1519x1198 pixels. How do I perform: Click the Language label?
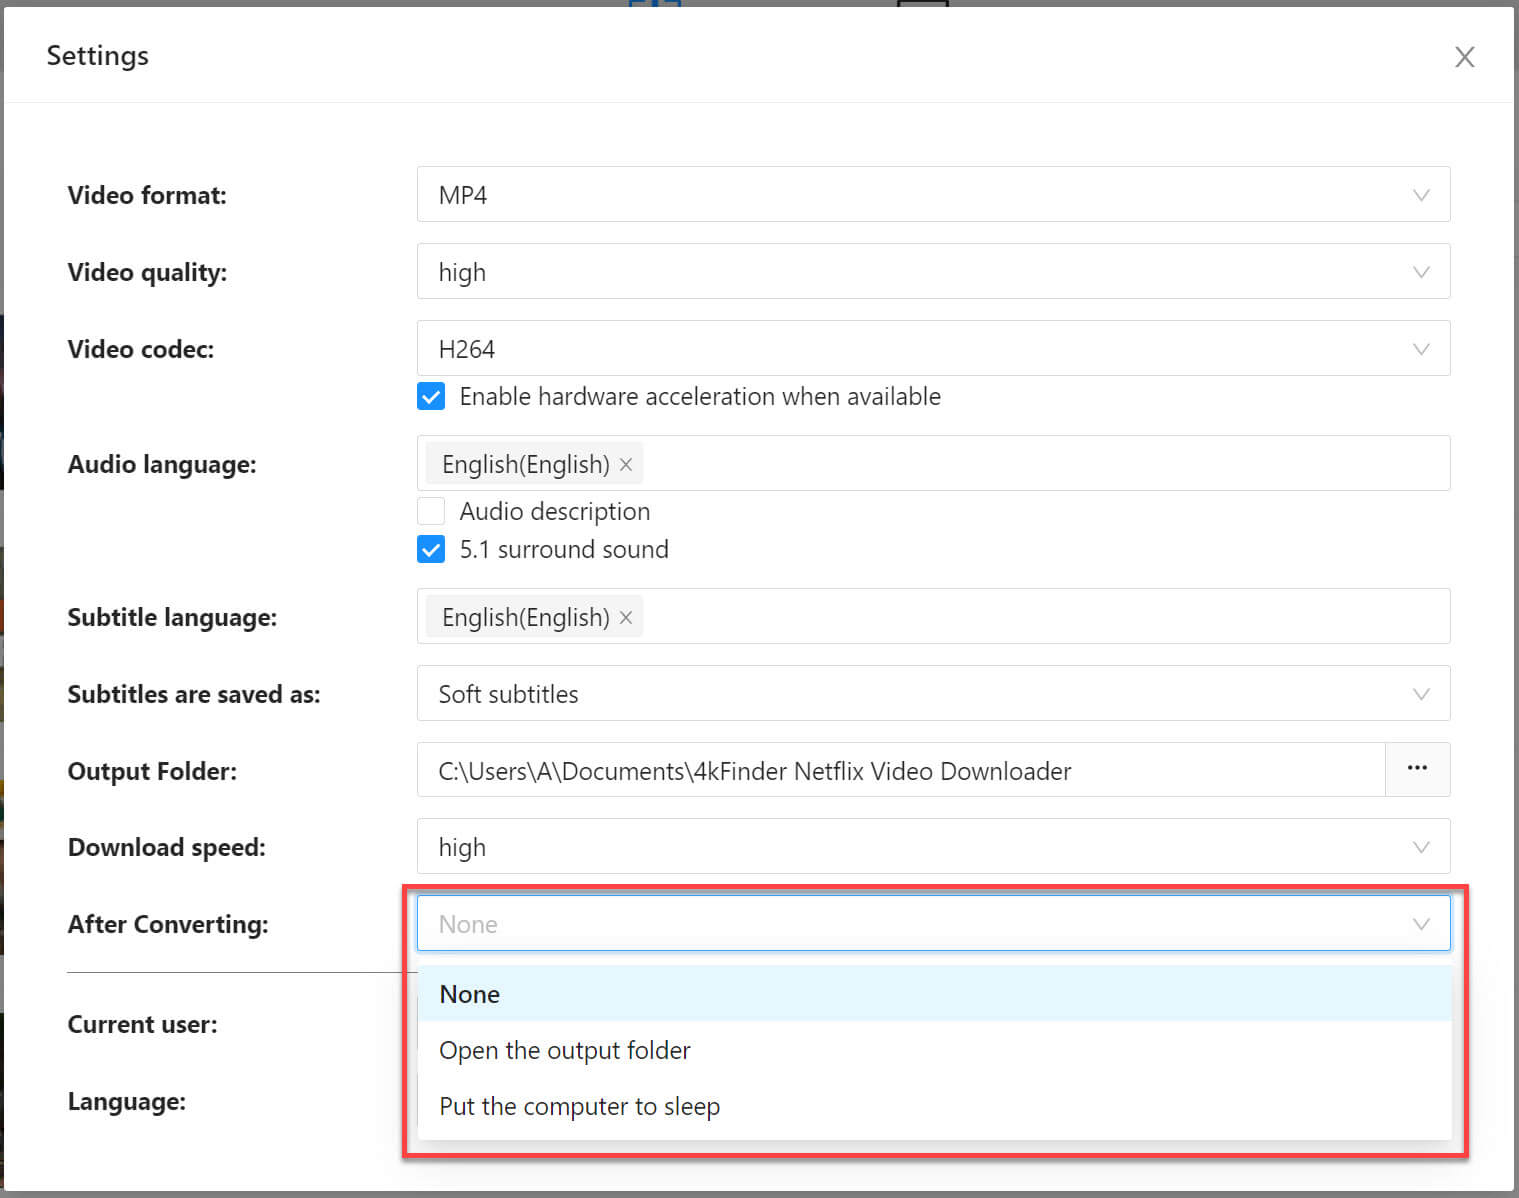127,1102
